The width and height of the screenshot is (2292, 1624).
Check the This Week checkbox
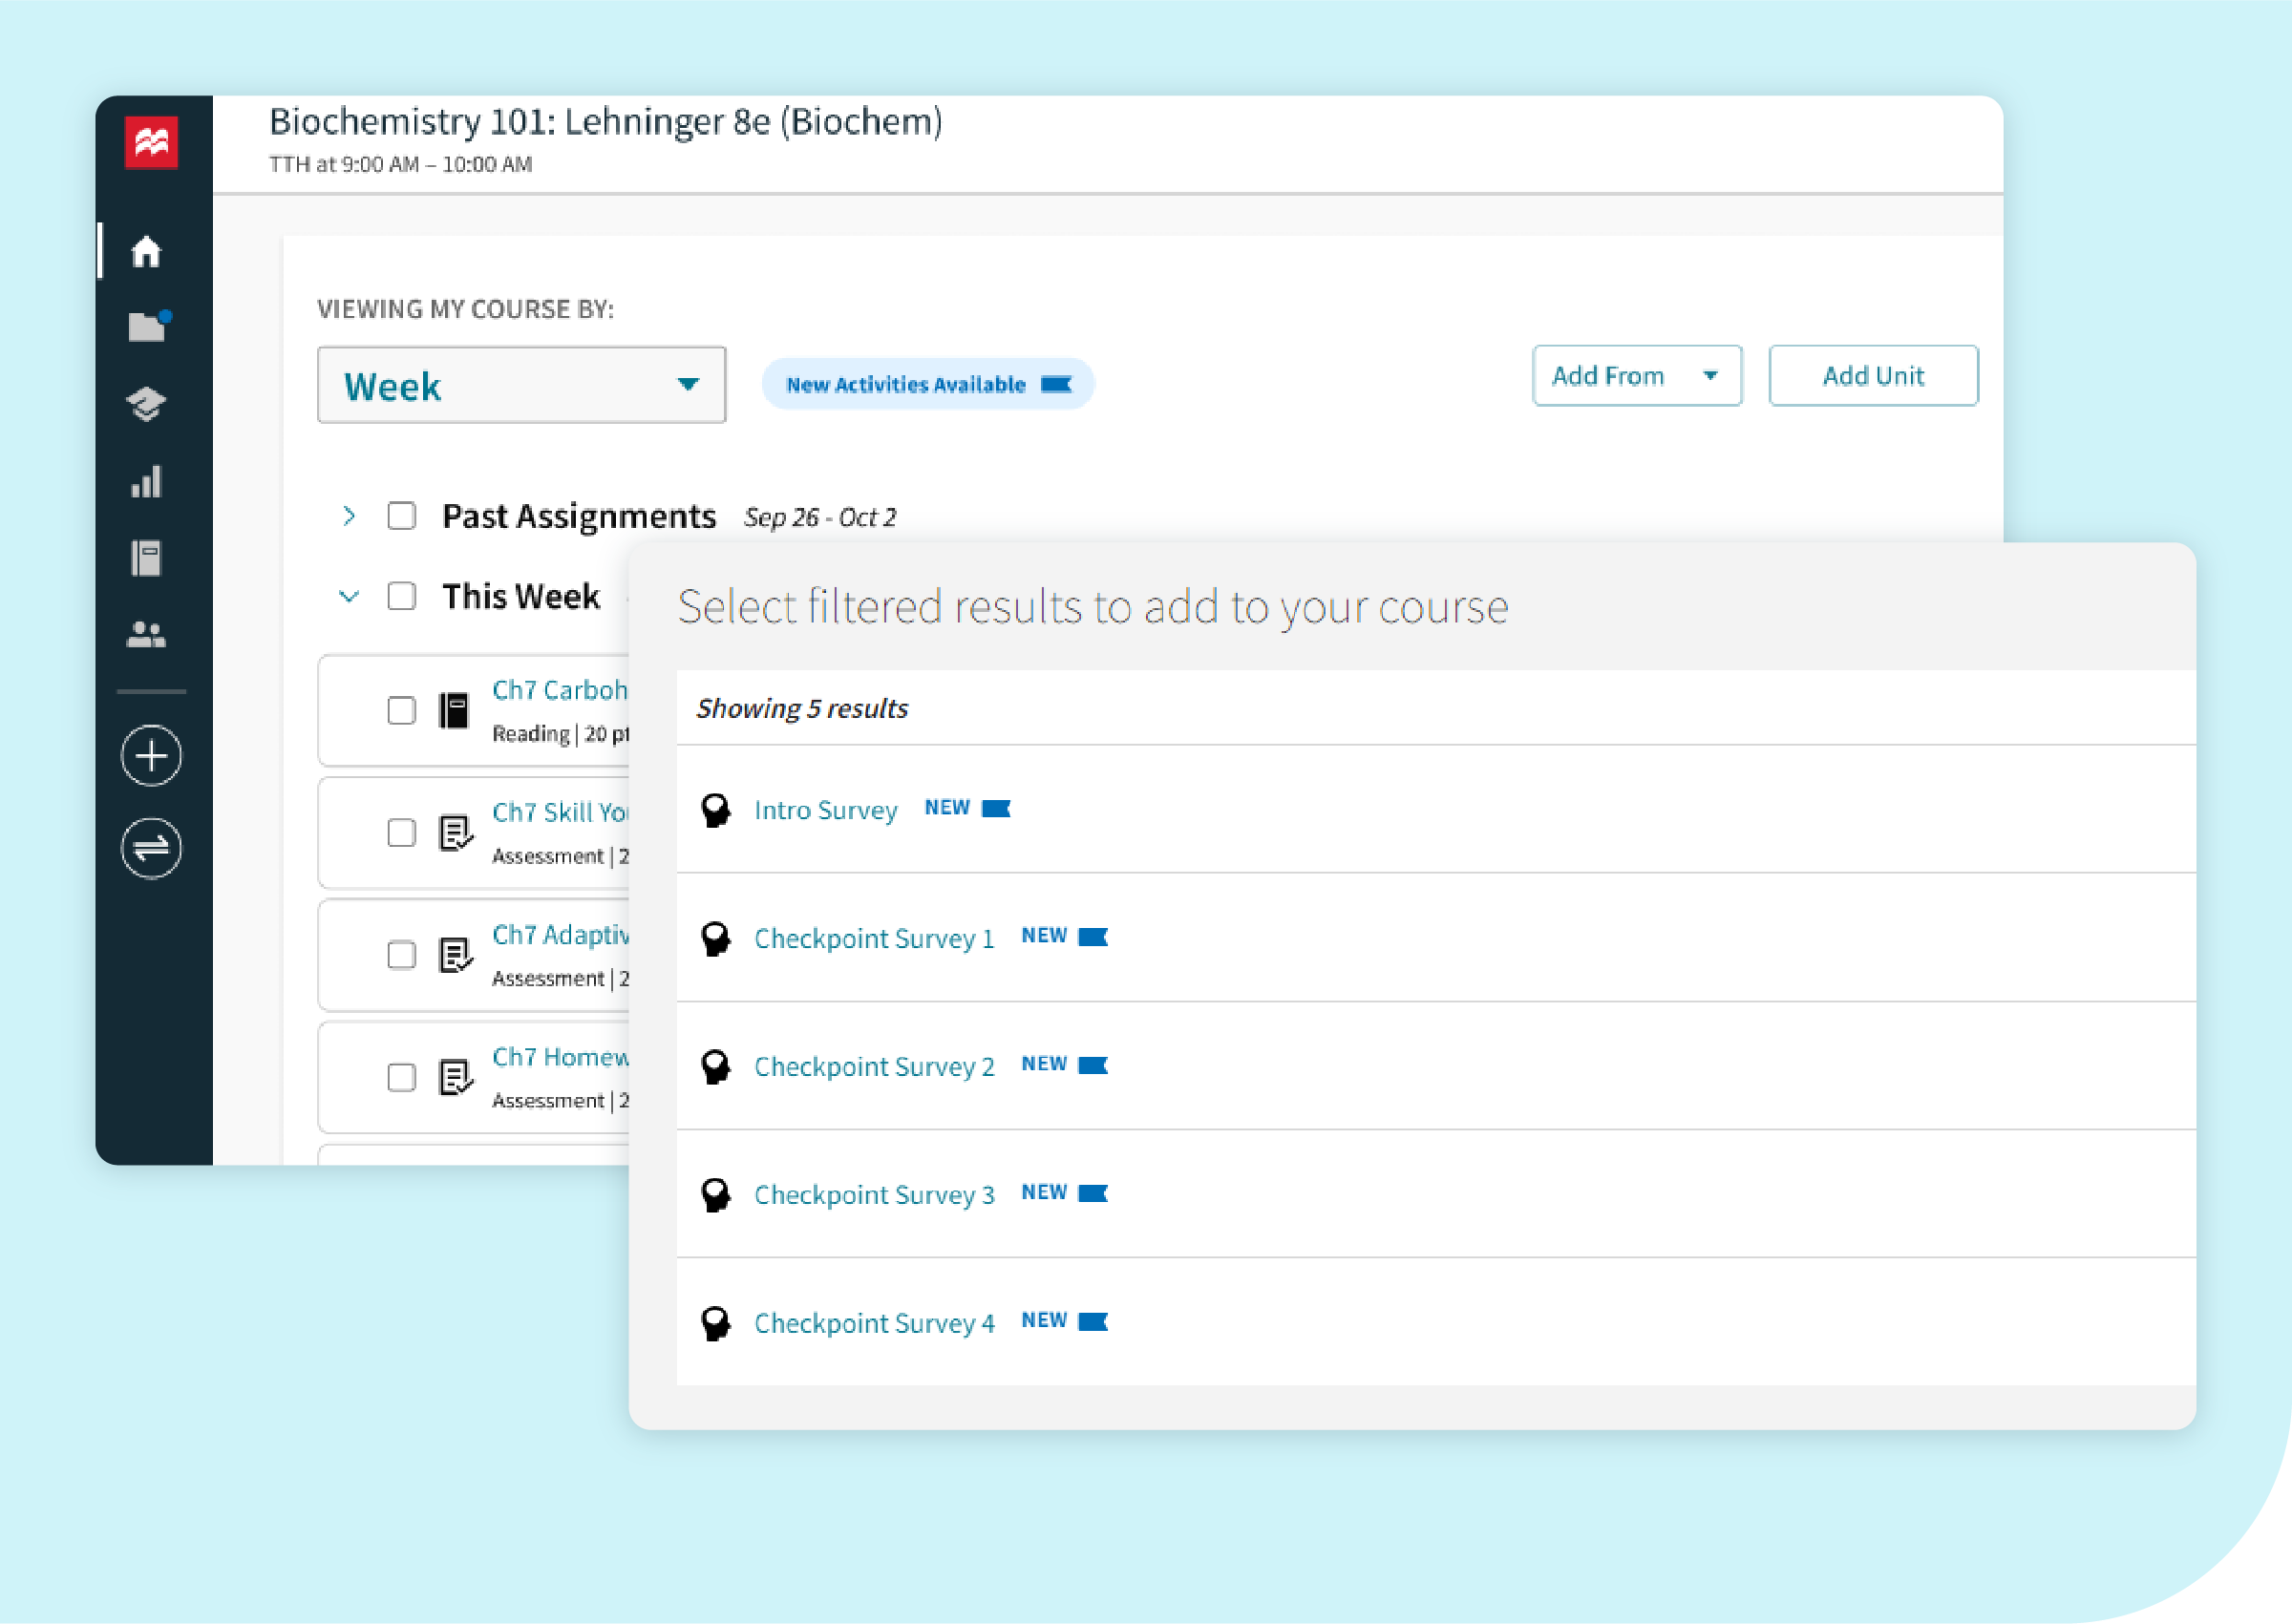pyautogui.click(x=401, y=596)
